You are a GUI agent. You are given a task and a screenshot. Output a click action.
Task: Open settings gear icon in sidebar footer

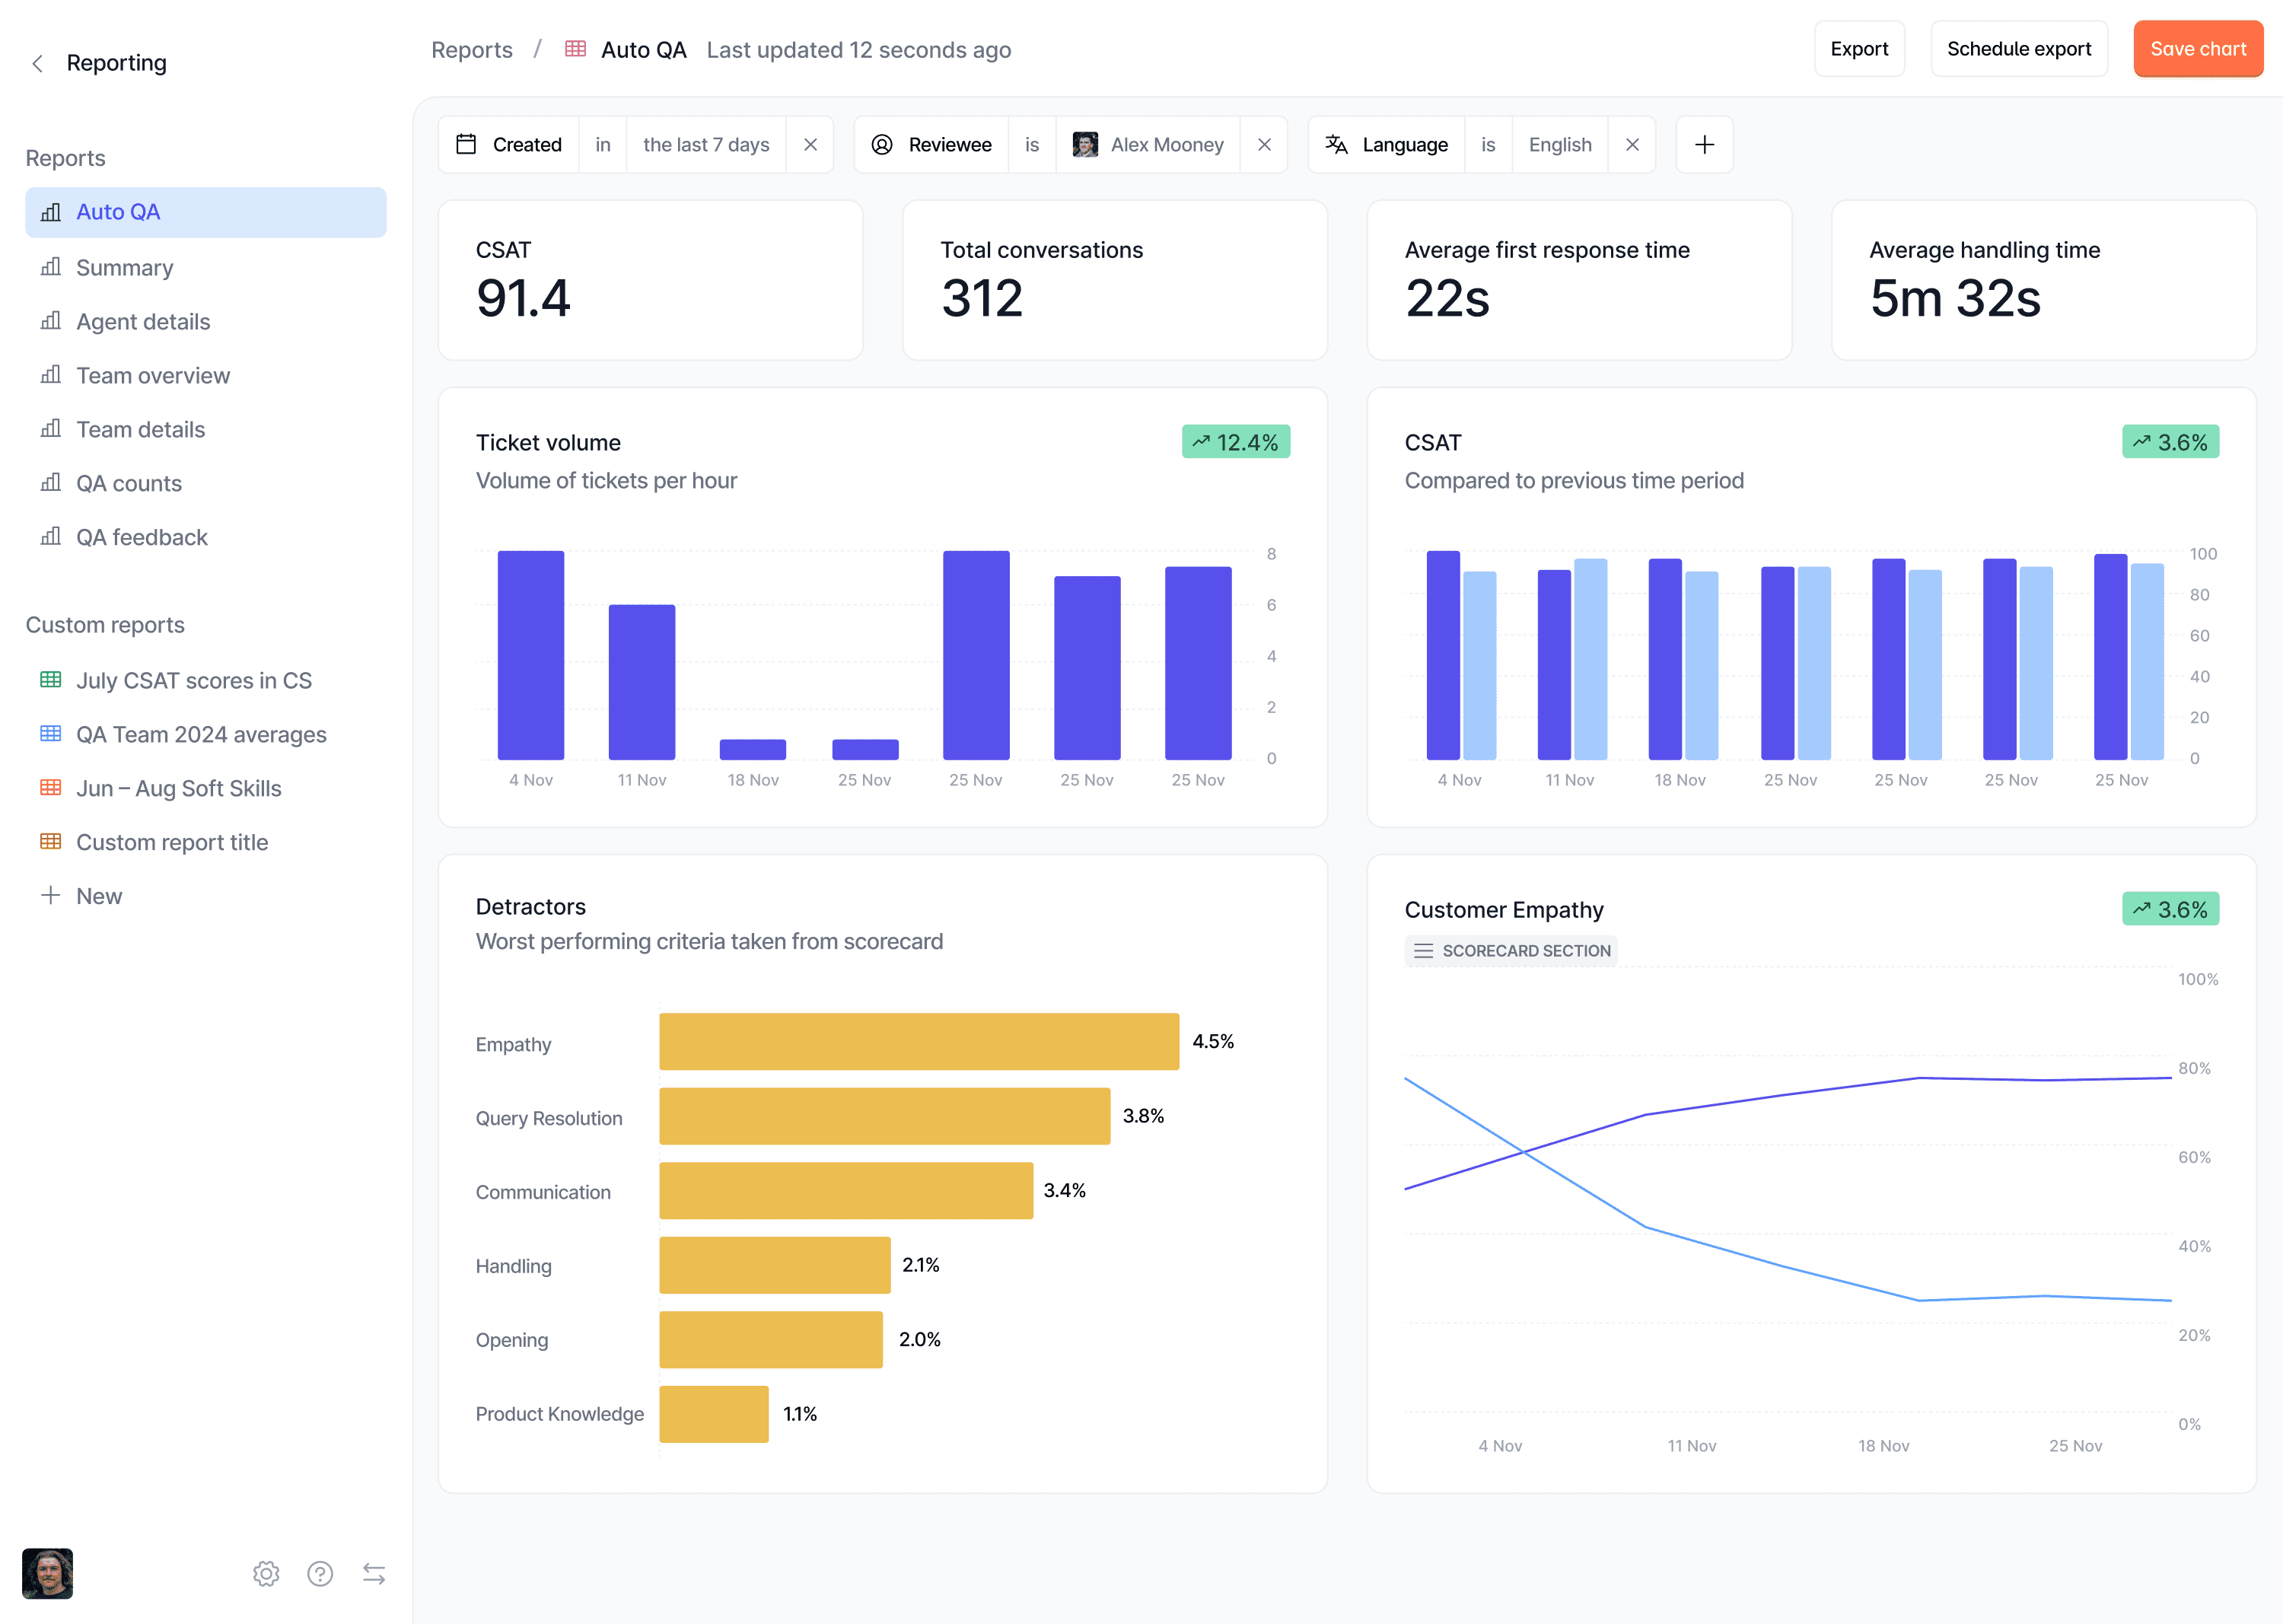(266, 1573)
